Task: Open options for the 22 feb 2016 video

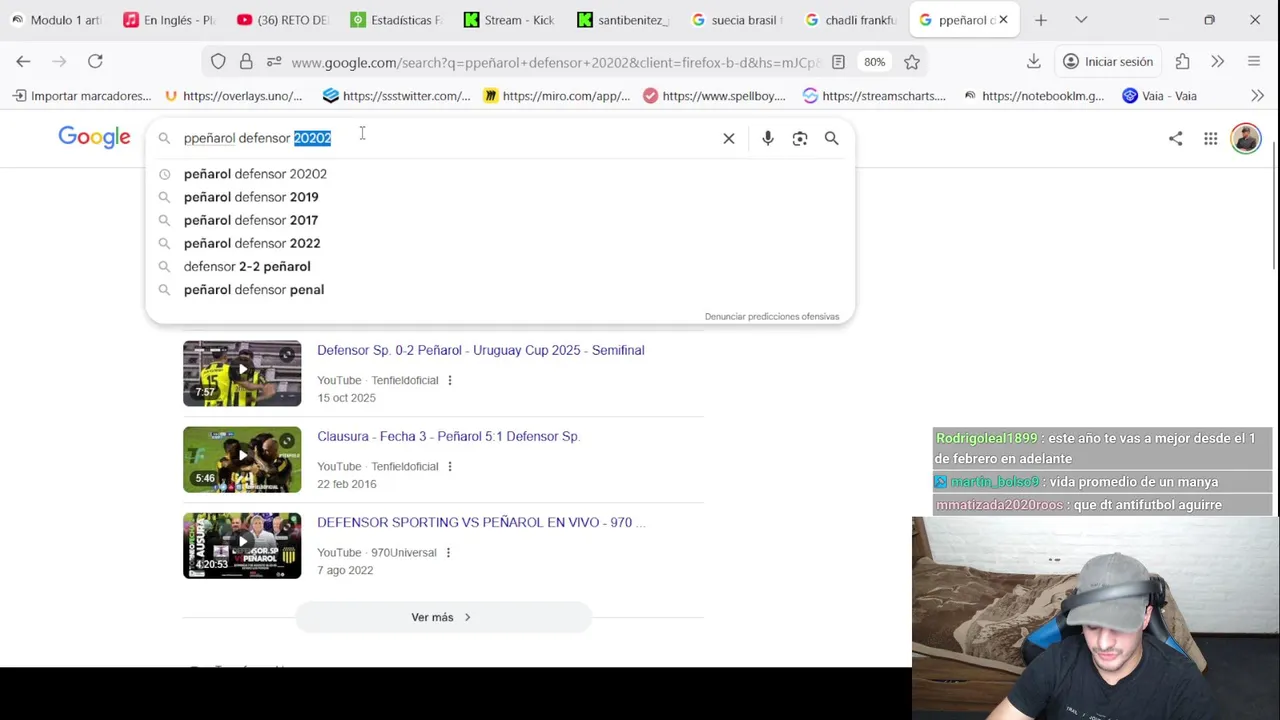Action: [x=450, y=466]
